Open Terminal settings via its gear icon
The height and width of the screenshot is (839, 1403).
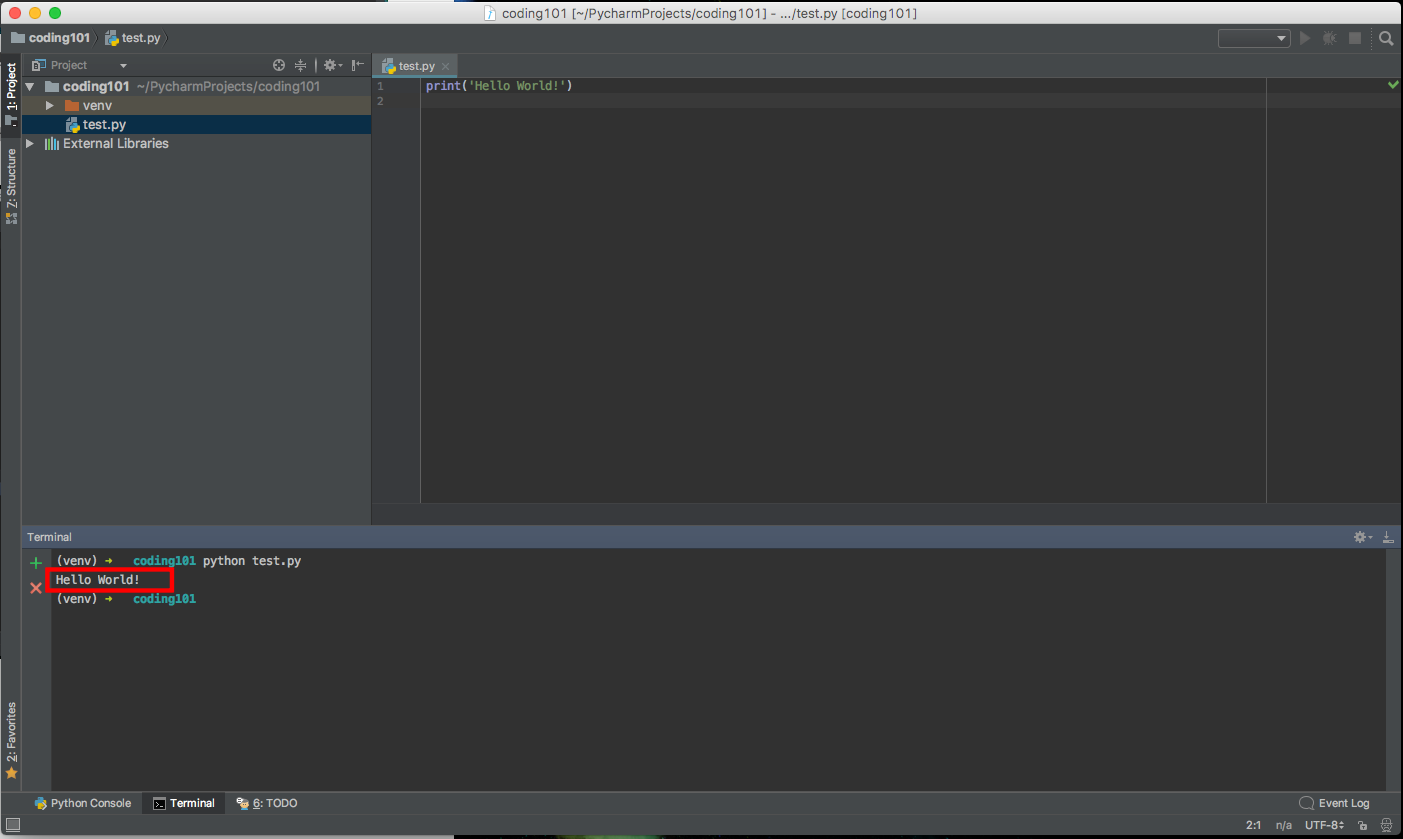point(1360,536)
